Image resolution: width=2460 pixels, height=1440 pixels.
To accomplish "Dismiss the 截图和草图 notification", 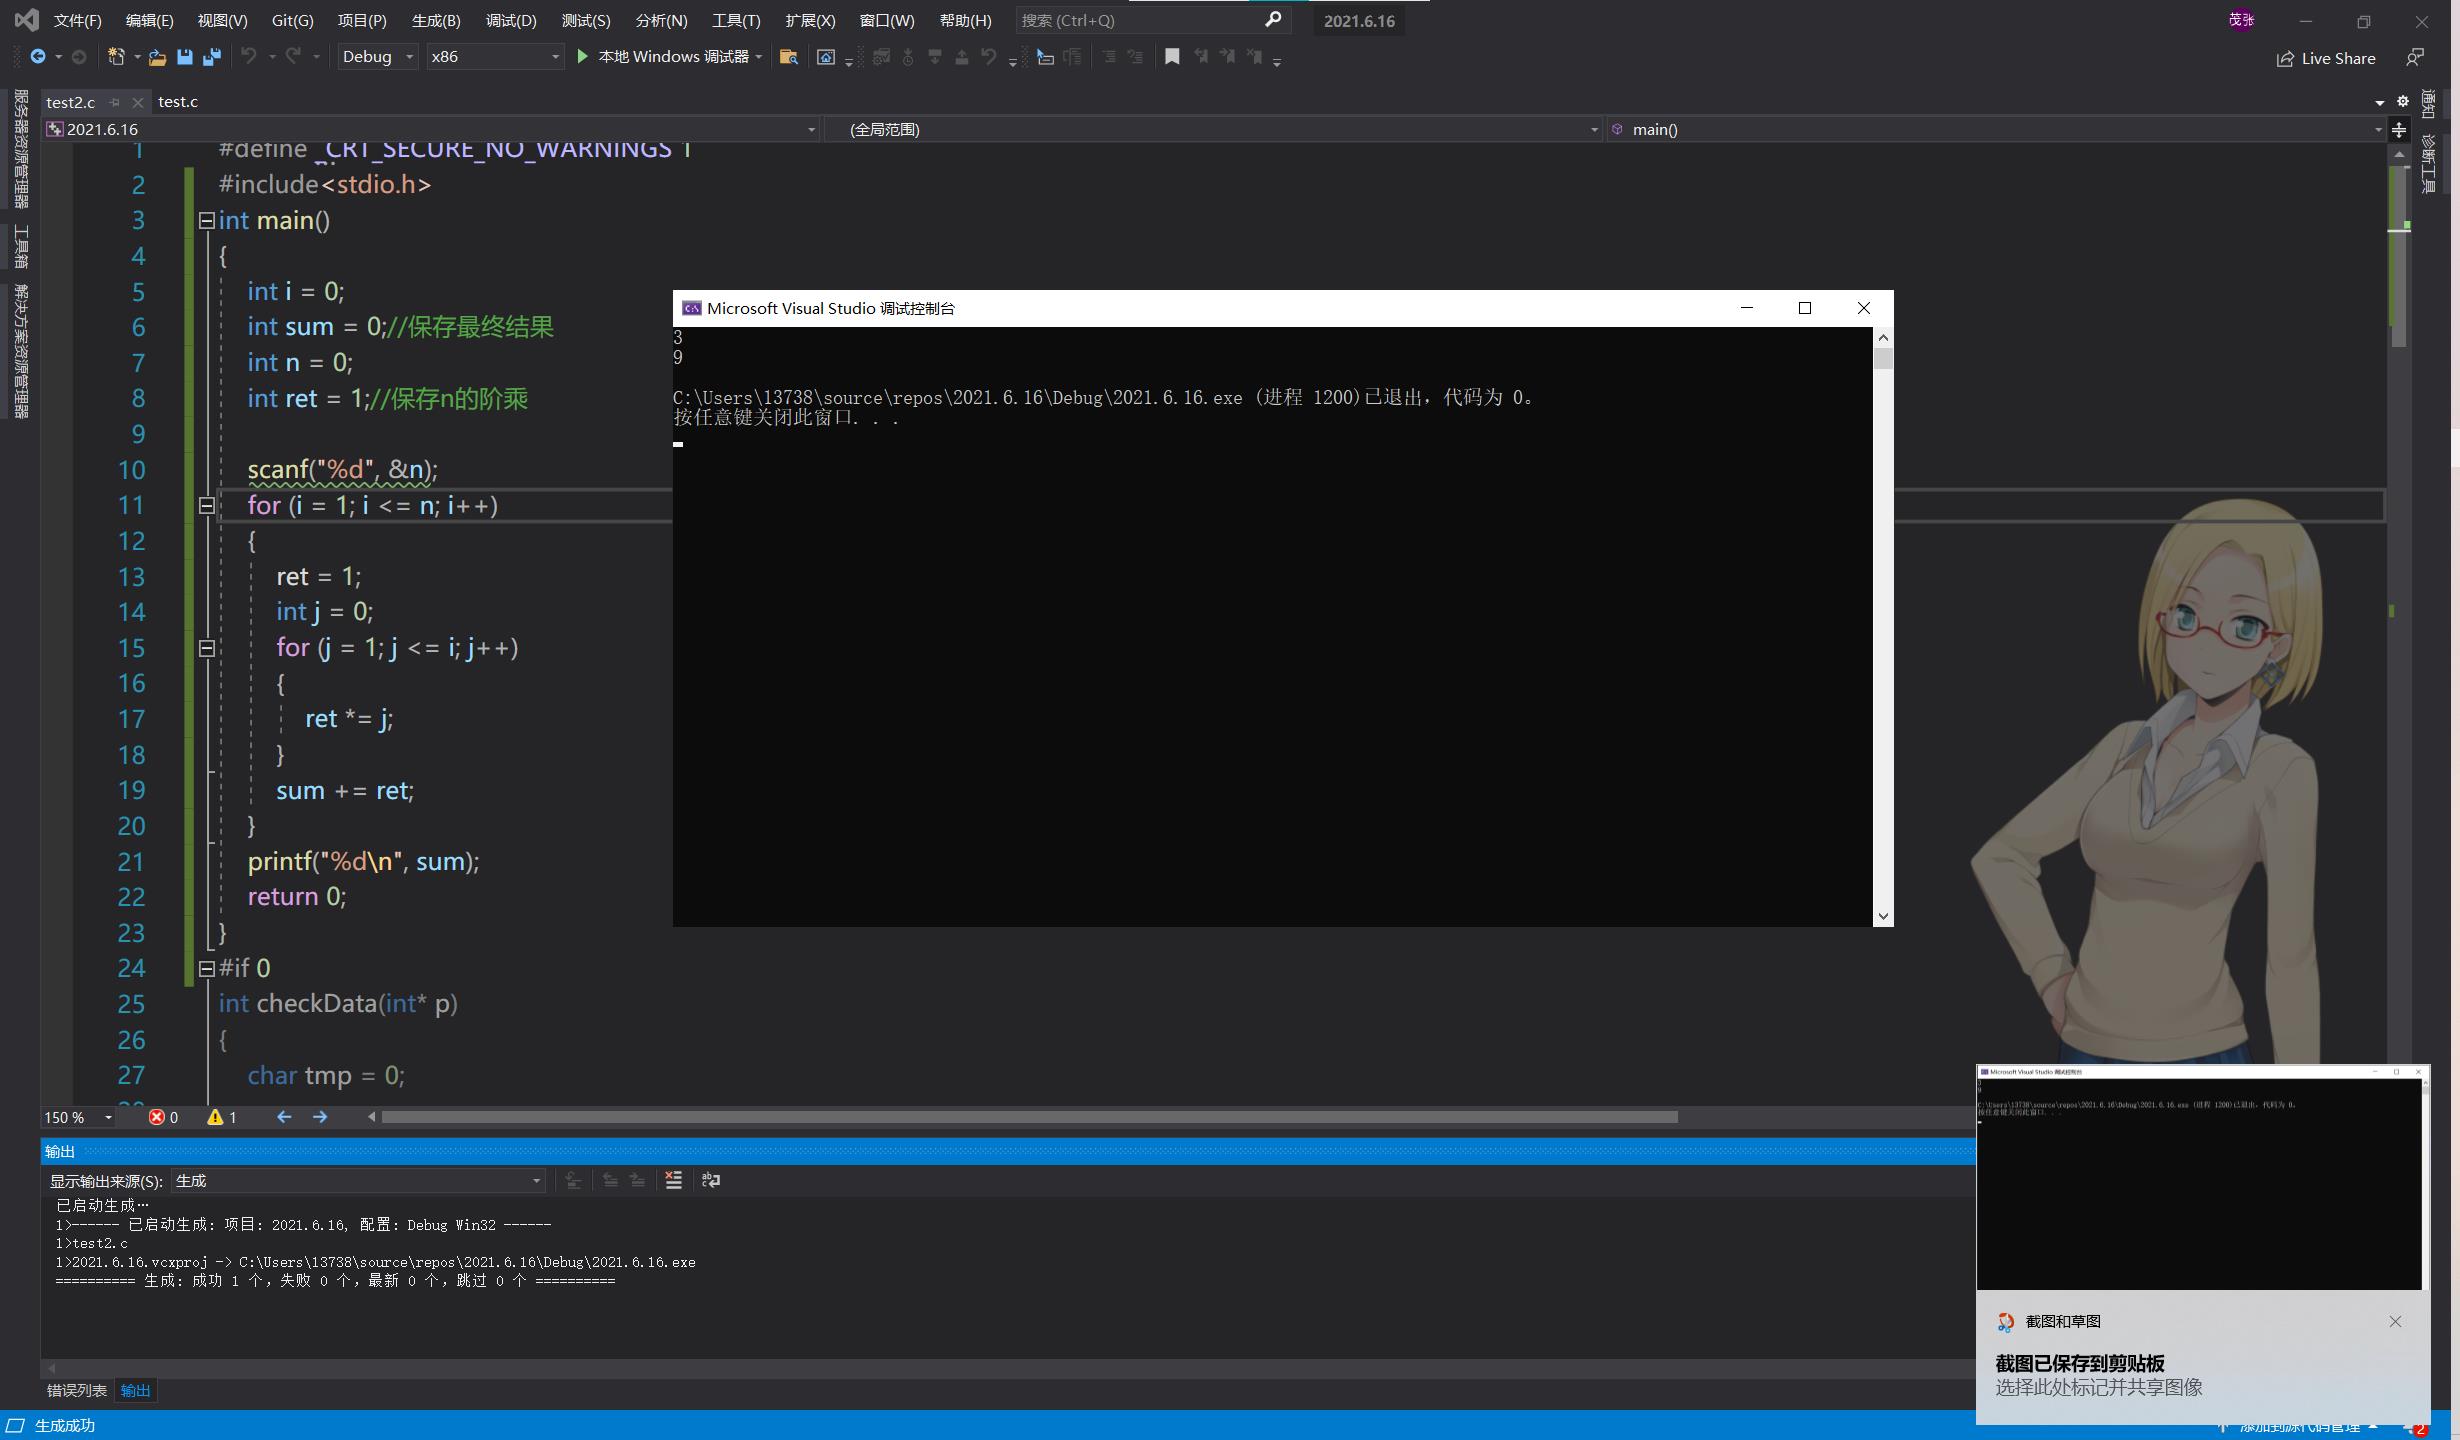I will pyautogui.click(x=2395, y=1322).
